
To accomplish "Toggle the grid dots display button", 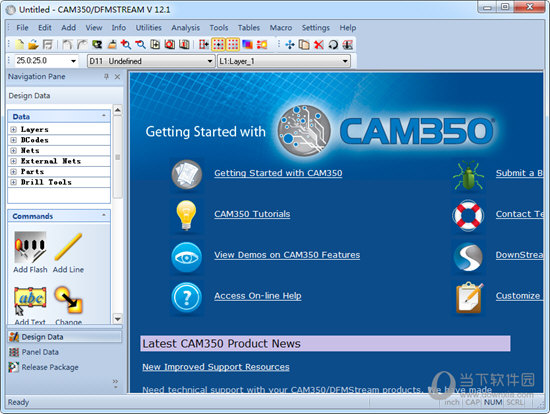I will 233,45.
